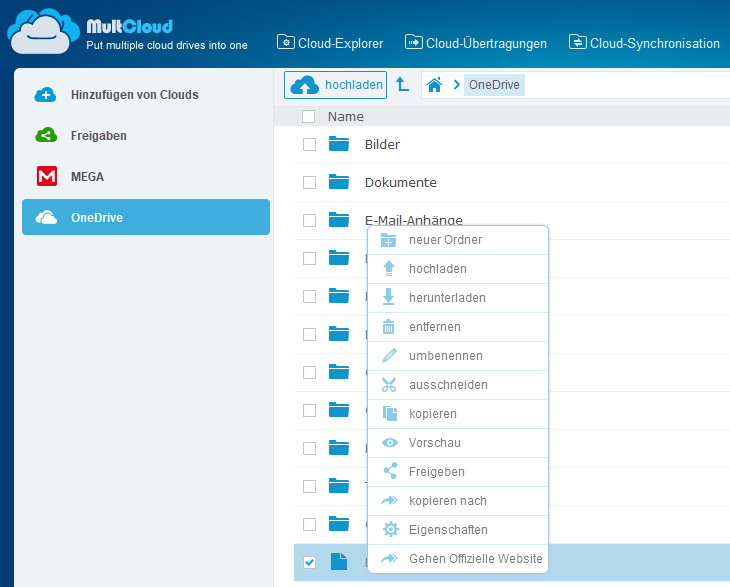
Task: Click the new folder icon in the context menu
Action: pyautogui.click(x=388, y=240)
